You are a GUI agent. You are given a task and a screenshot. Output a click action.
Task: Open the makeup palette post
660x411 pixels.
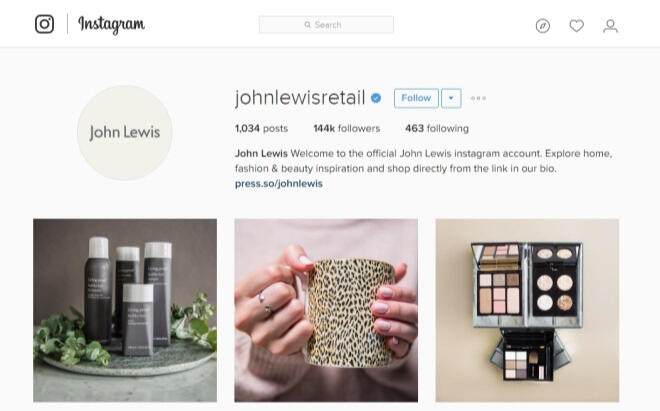tap(527, 310)
